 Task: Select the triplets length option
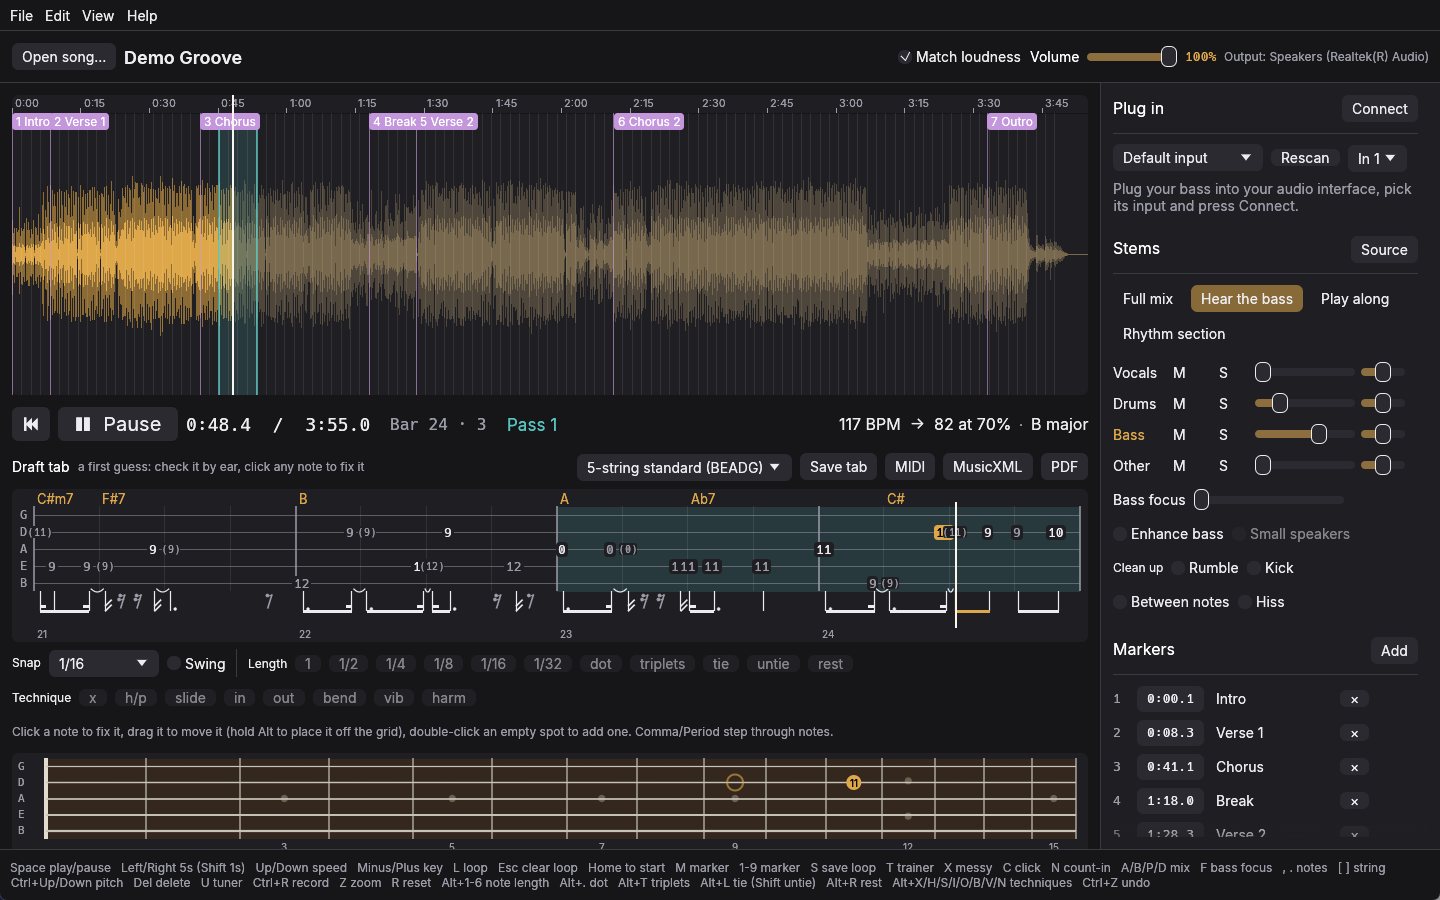tap(662, 664)
